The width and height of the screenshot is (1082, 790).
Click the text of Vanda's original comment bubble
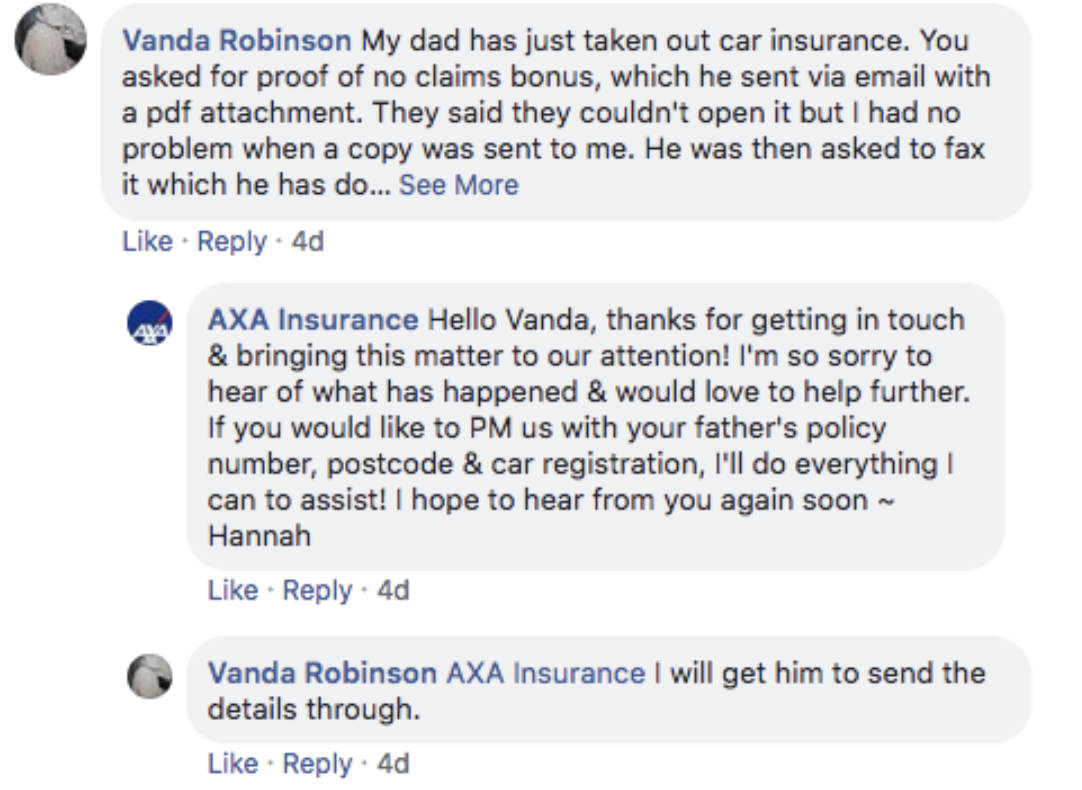point(560,113)
